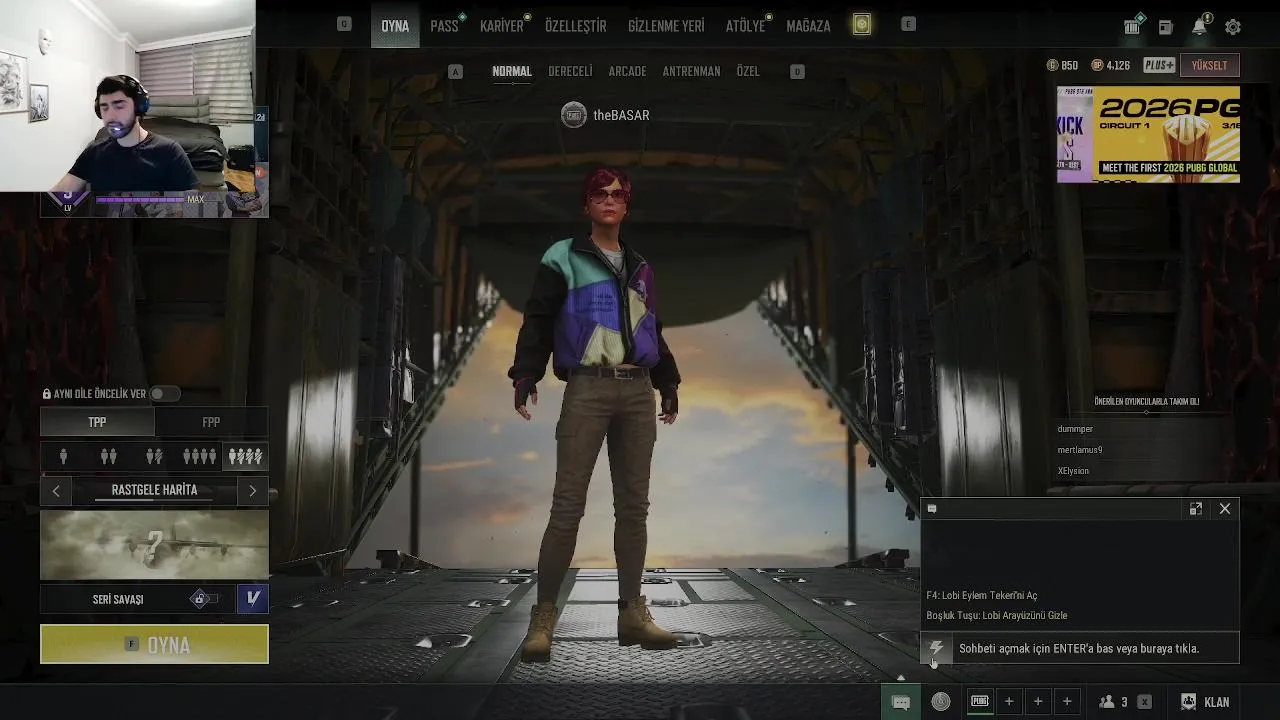Invite suggested player mertlamus9
Viewport: 1280px width, 720px height.
1080,450
